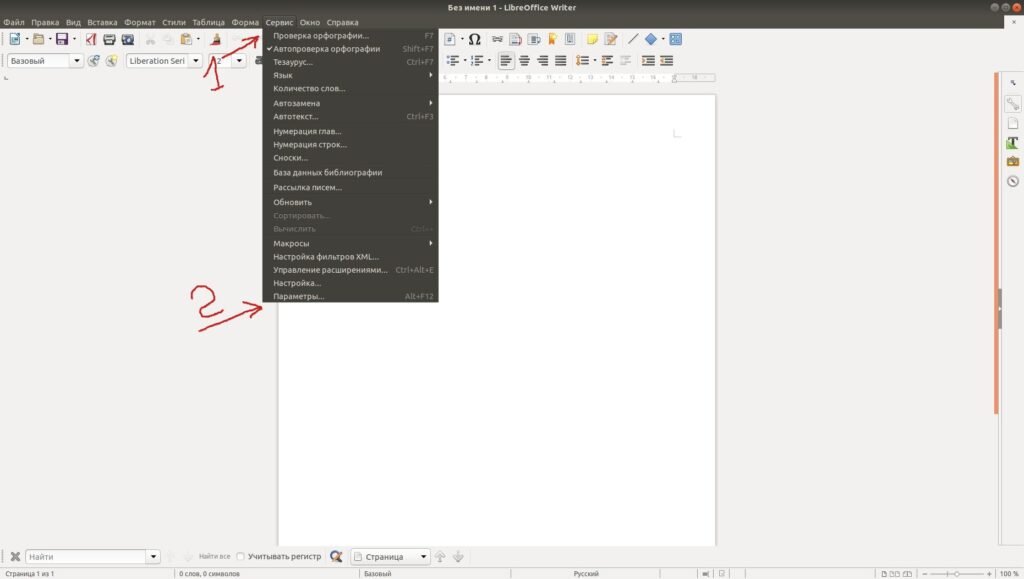Open the Базовый paragraph style dropdown
1024x579 pixels.
pyautogui.click(x=76, y=61)
